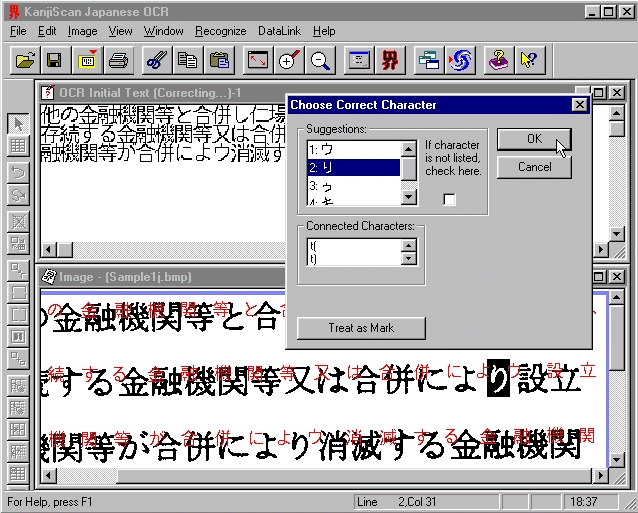Click the Cancel button in the dialog
Image resolution: width=638 pixels, height=513 pixels.
[x=534, y=167]
